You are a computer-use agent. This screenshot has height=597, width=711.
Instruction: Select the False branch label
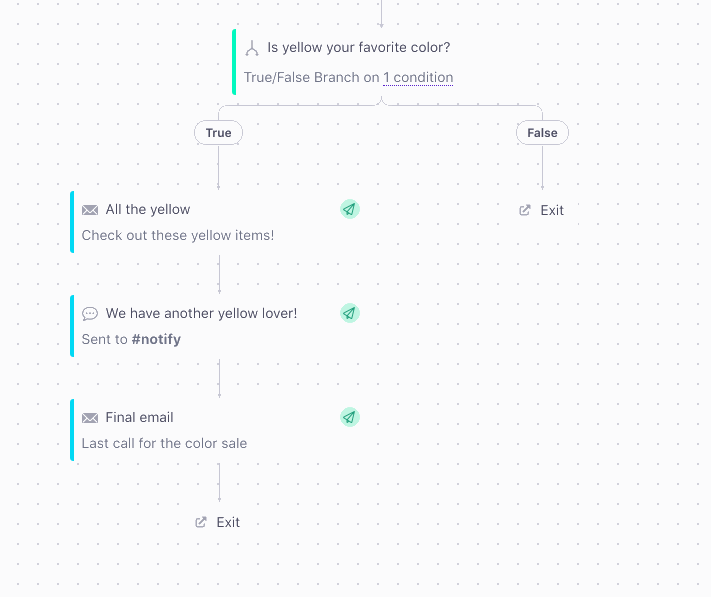coord(542,133)
